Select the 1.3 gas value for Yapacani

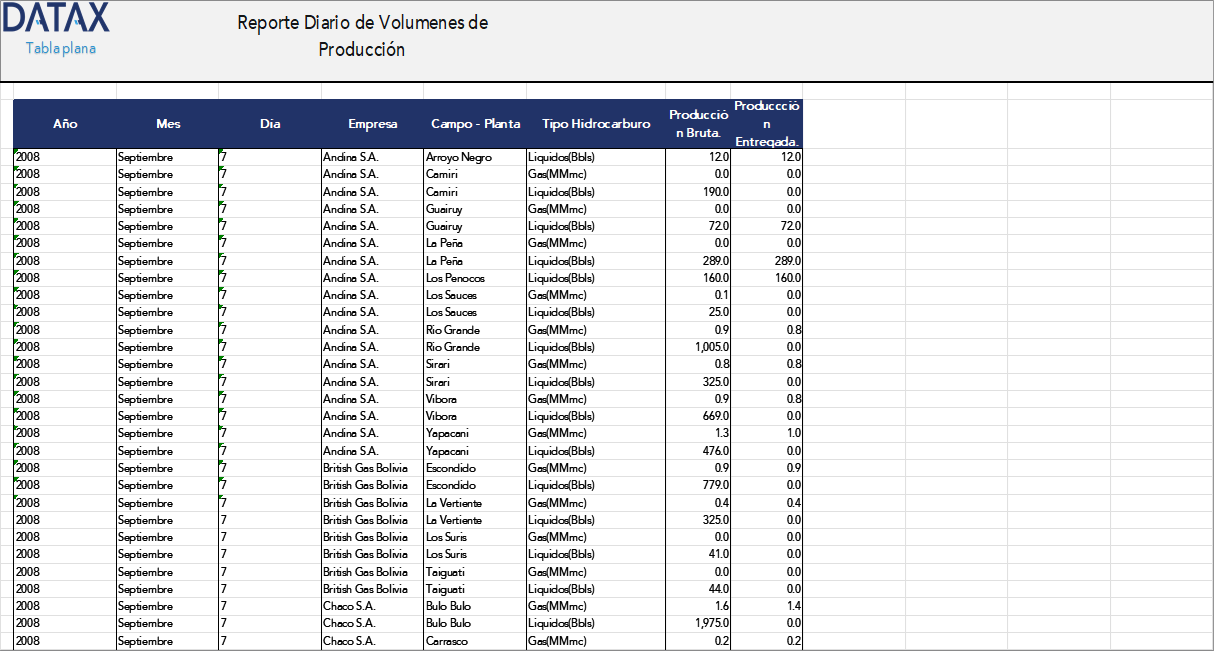[721, 433]
